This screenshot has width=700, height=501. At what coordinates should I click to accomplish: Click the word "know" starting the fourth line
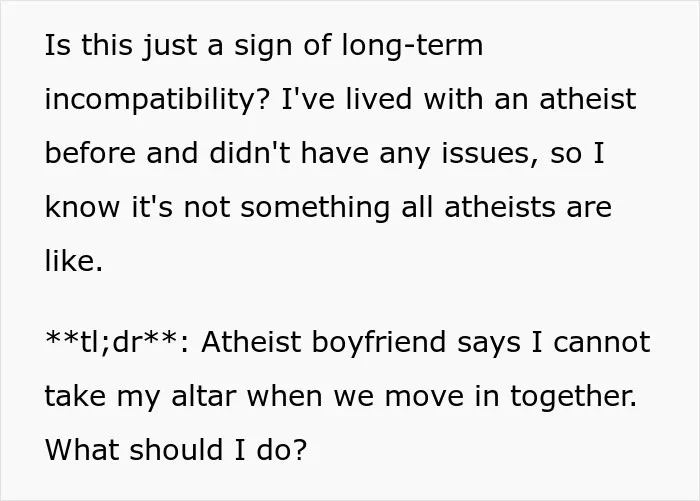click(83, 207)
